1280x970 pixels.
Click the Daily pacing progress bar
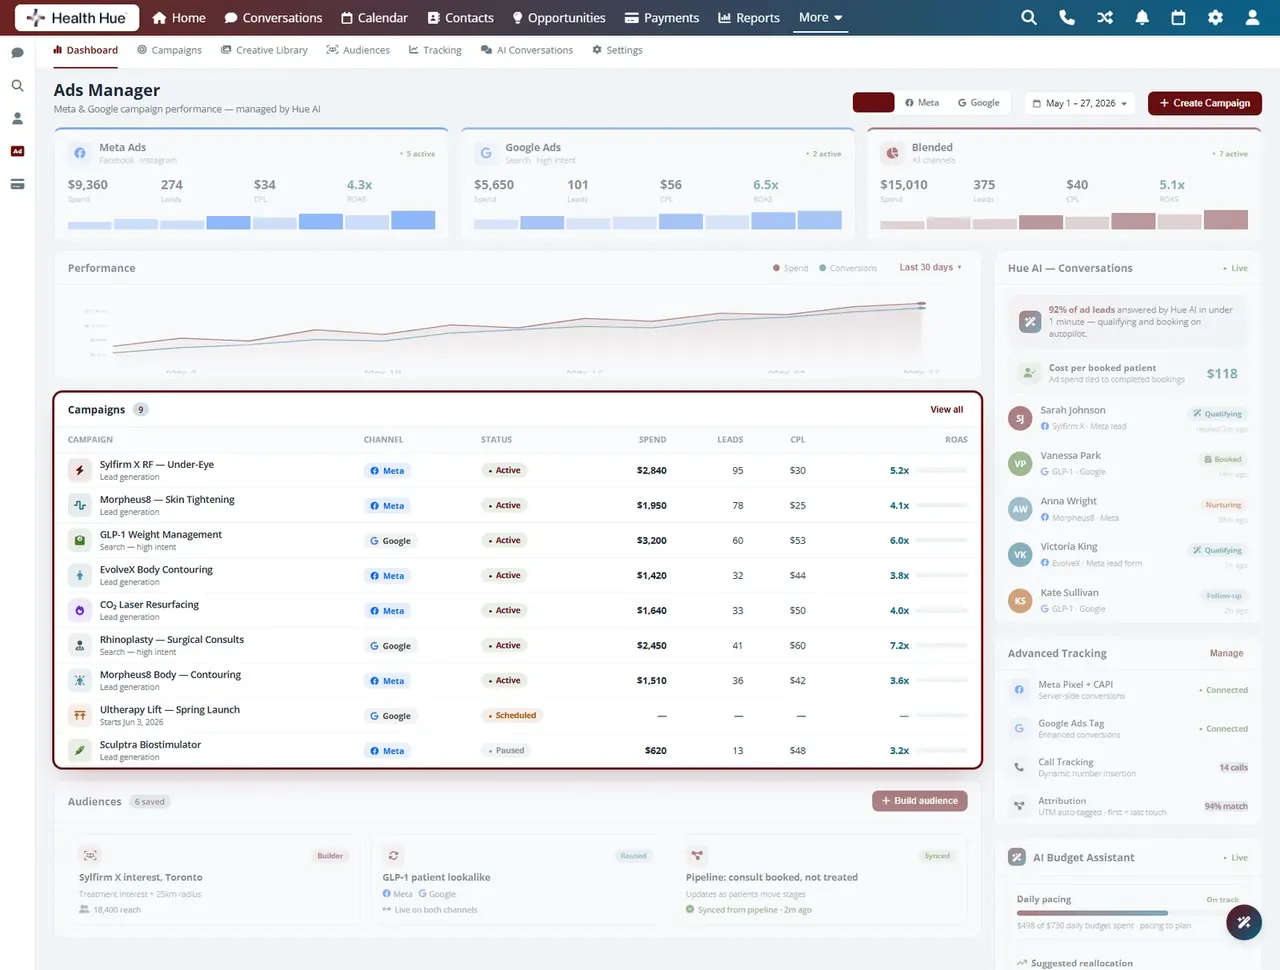coord(1128,913)
